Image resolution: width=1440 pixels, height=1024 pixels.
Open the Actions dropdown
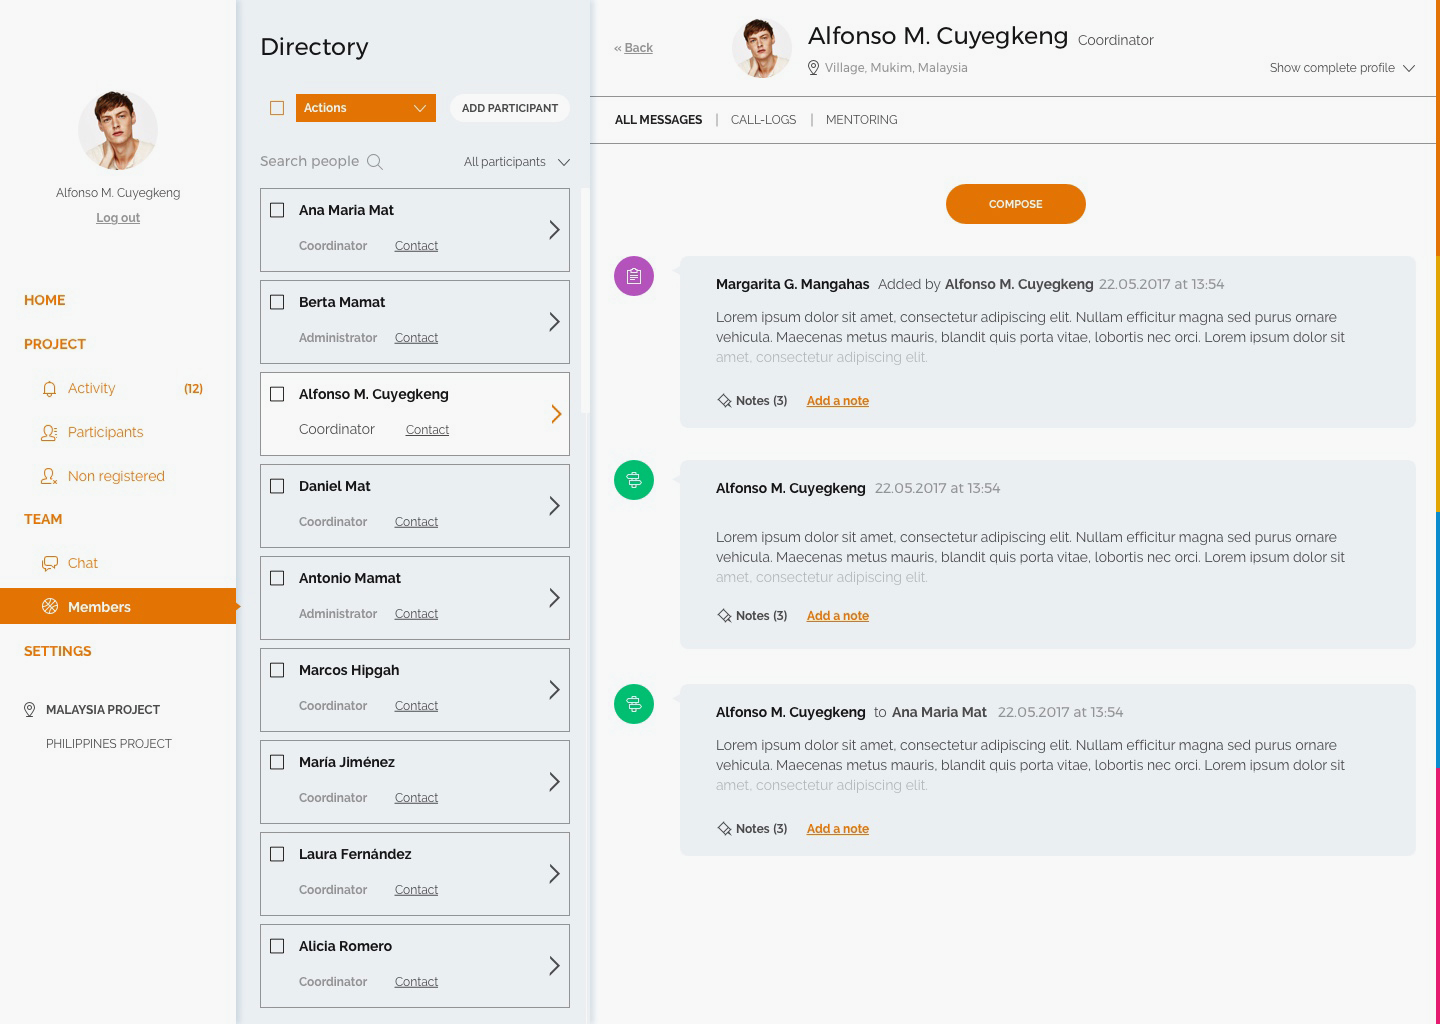[366, 108]
